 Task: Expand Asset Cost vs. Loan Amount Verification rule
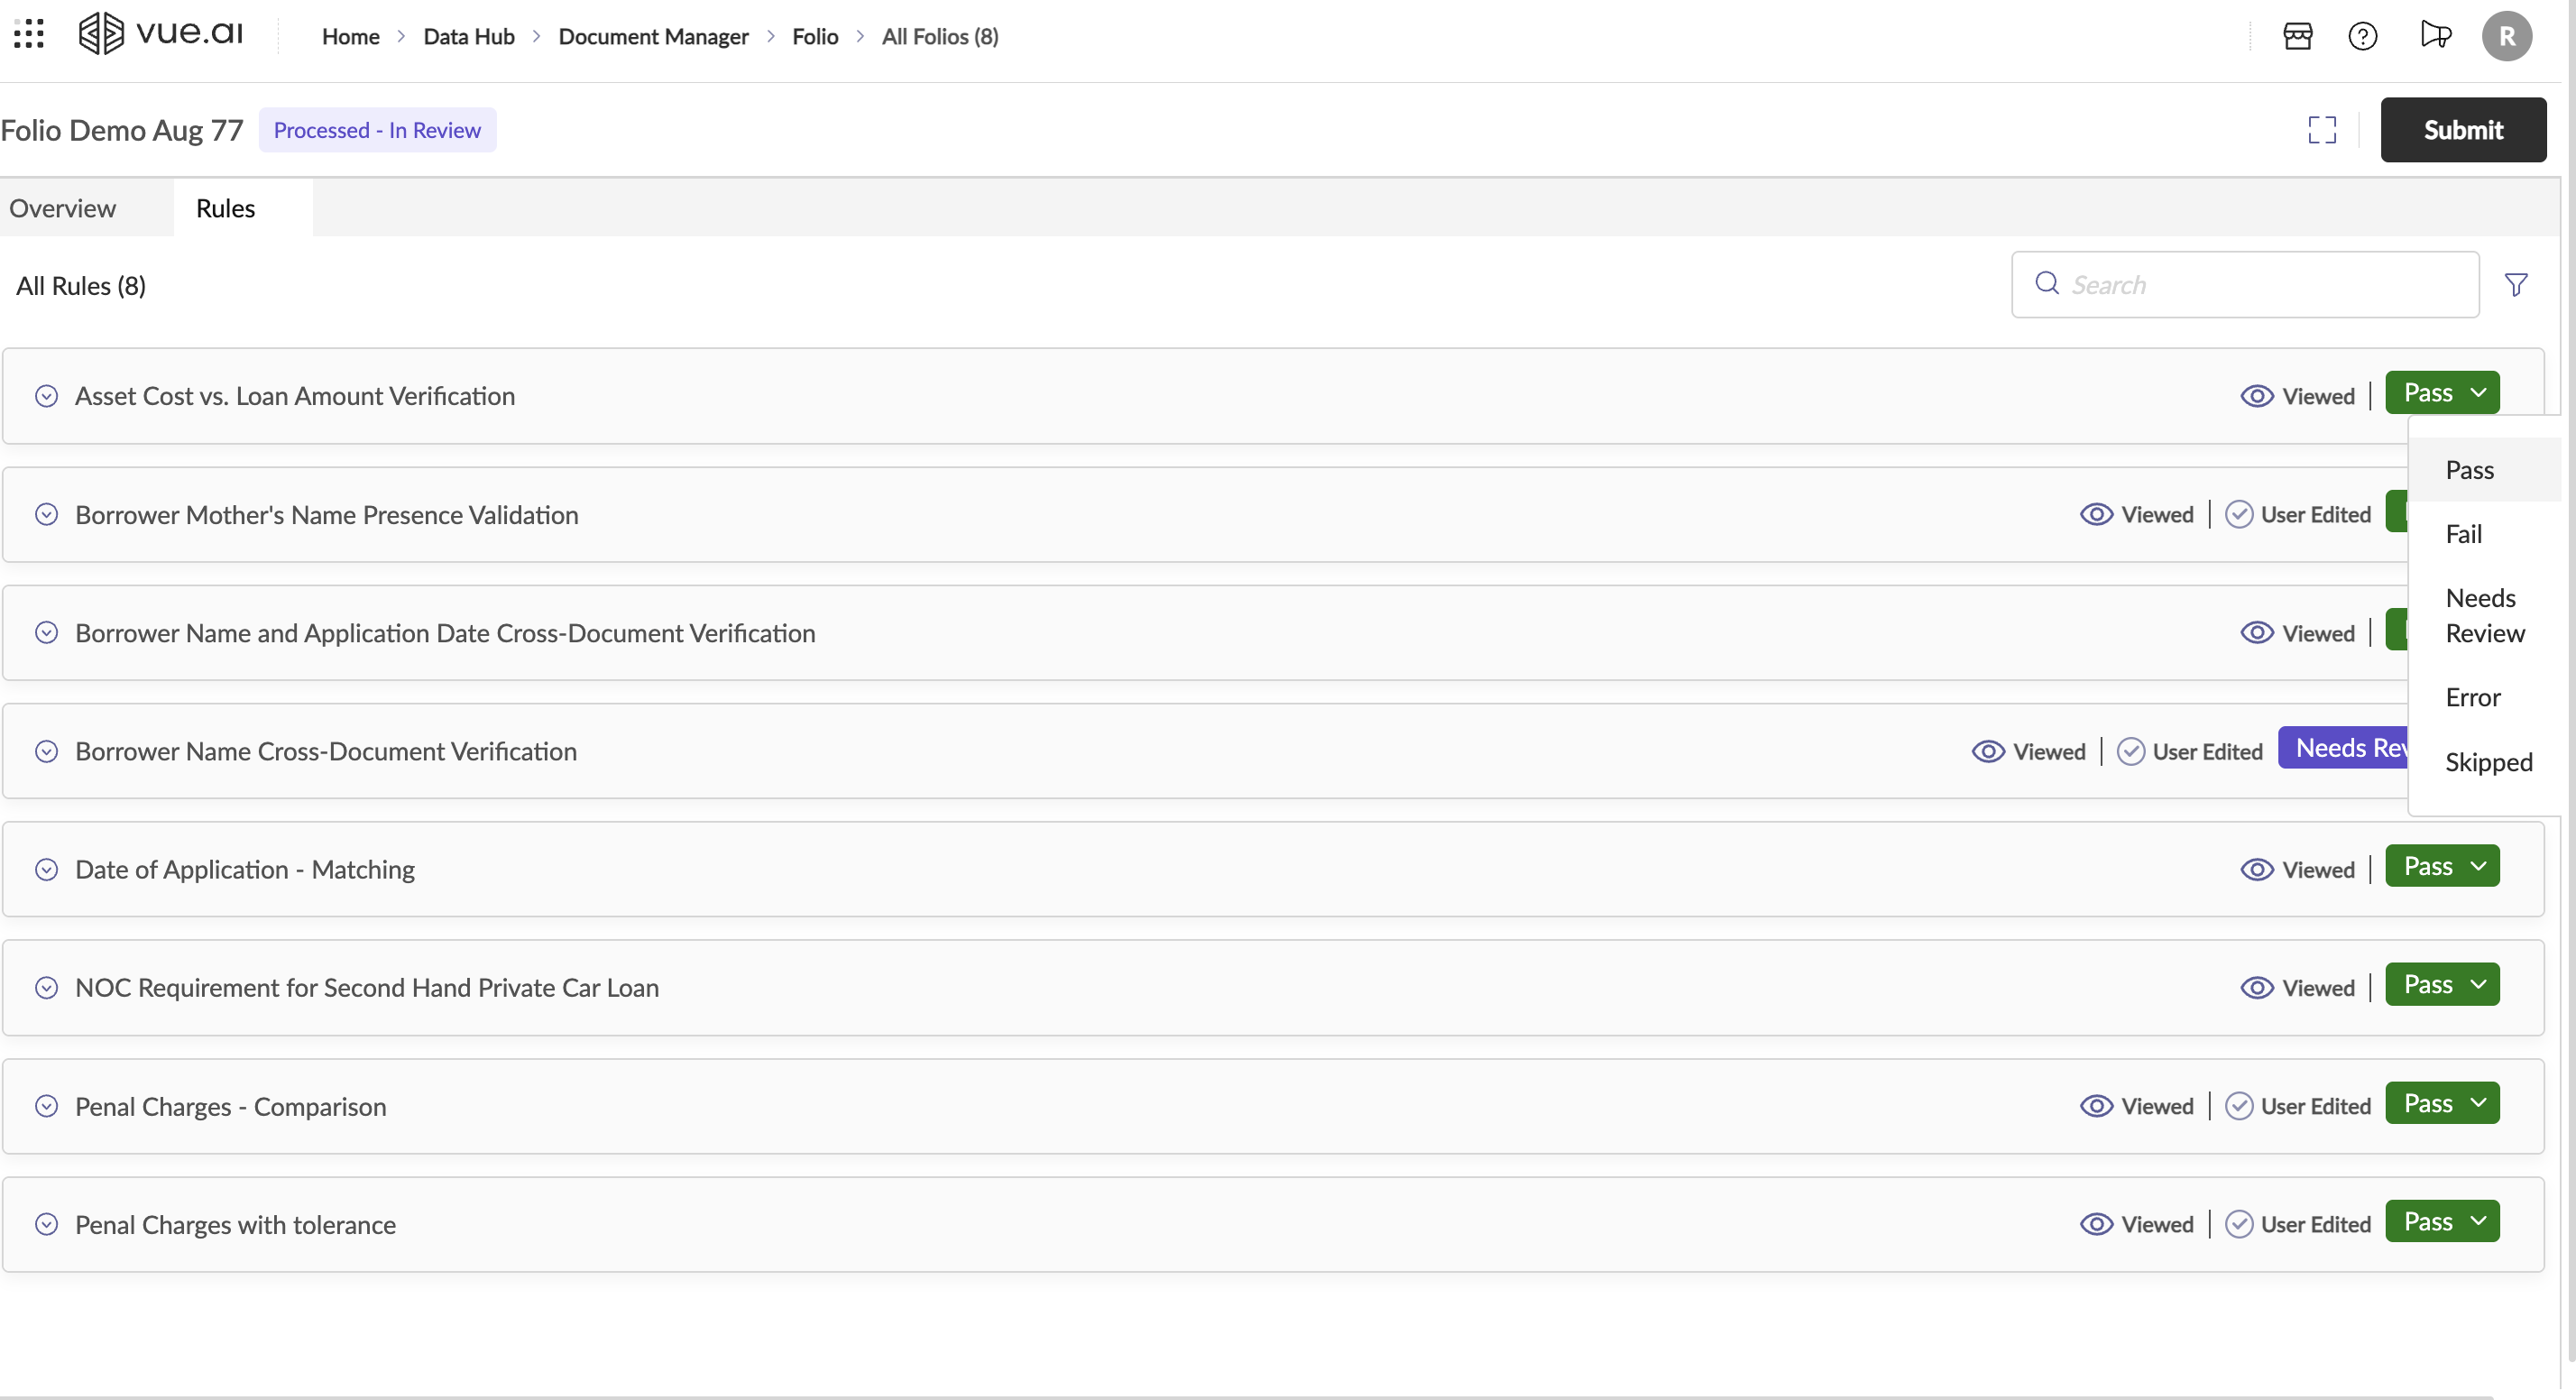pyautogui.click(x=46, y=396)
